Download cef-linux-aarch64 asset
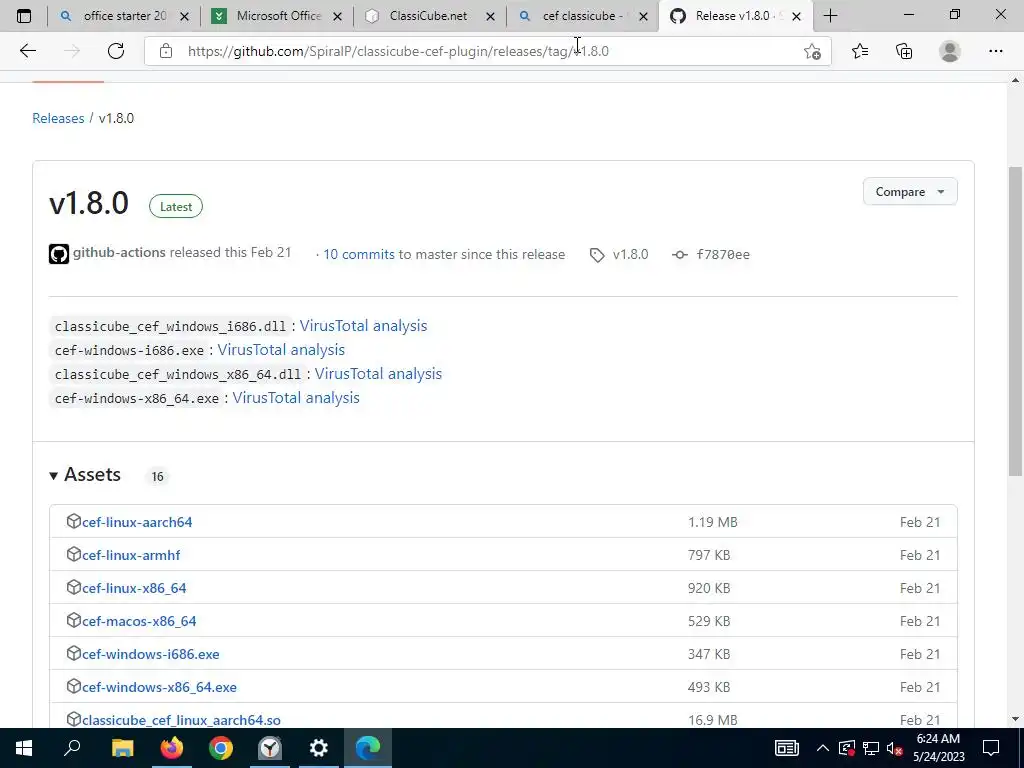 point(137,522)
